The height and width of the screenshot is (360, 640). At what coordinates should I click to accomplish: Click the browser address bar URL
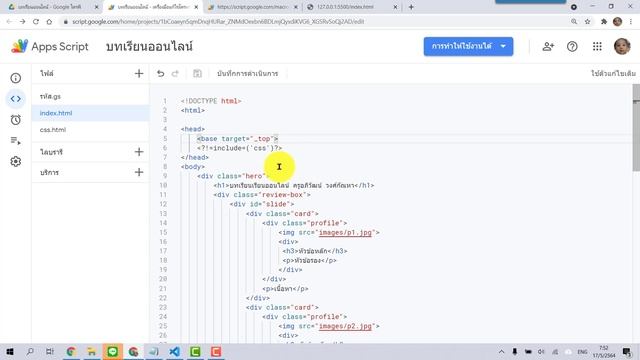click(218, 22)
